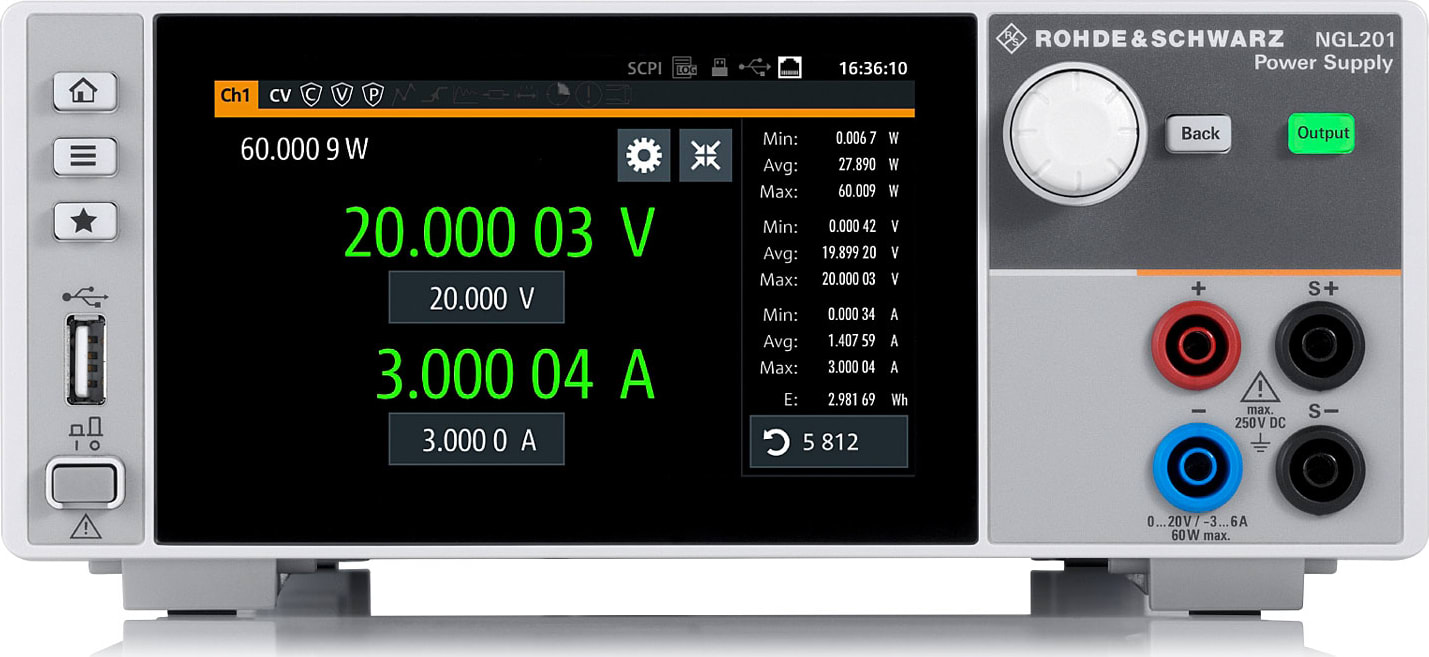Screen dimensions: 1429x657
Task: Open the menu using the hamburger key
Action: coord(85,156)
